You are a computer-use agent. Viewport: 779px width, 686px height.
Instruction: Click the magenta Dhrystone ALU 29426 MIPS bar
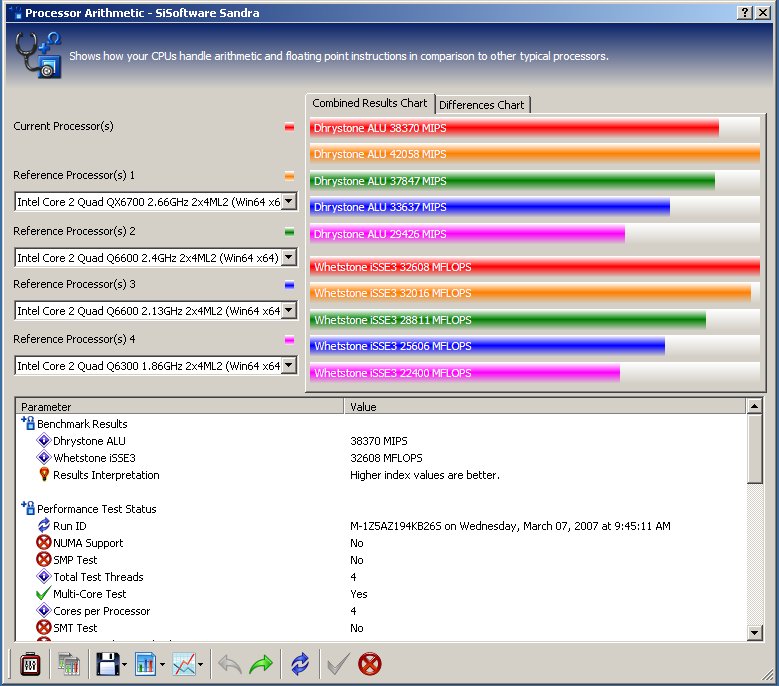tap(467, 233)
